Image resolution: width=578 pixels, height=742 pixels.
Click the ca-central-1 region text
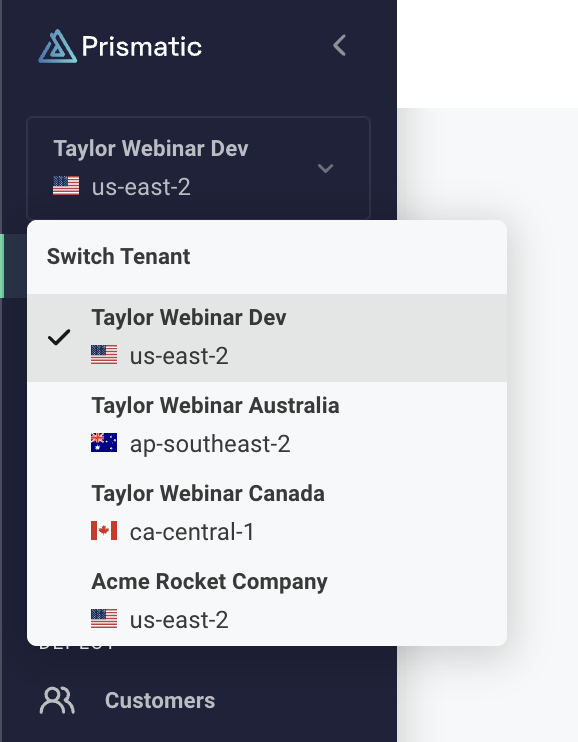tap(192, 532)
